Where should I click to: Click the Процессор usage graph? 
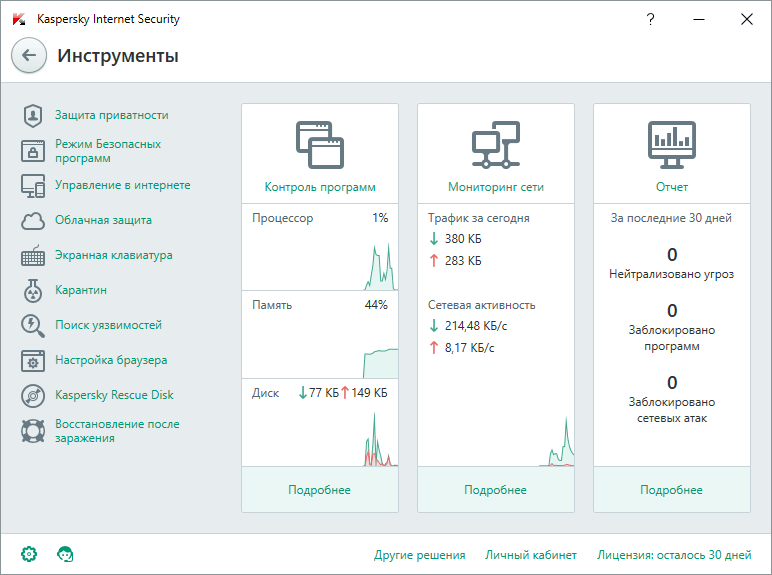(381, 266)
